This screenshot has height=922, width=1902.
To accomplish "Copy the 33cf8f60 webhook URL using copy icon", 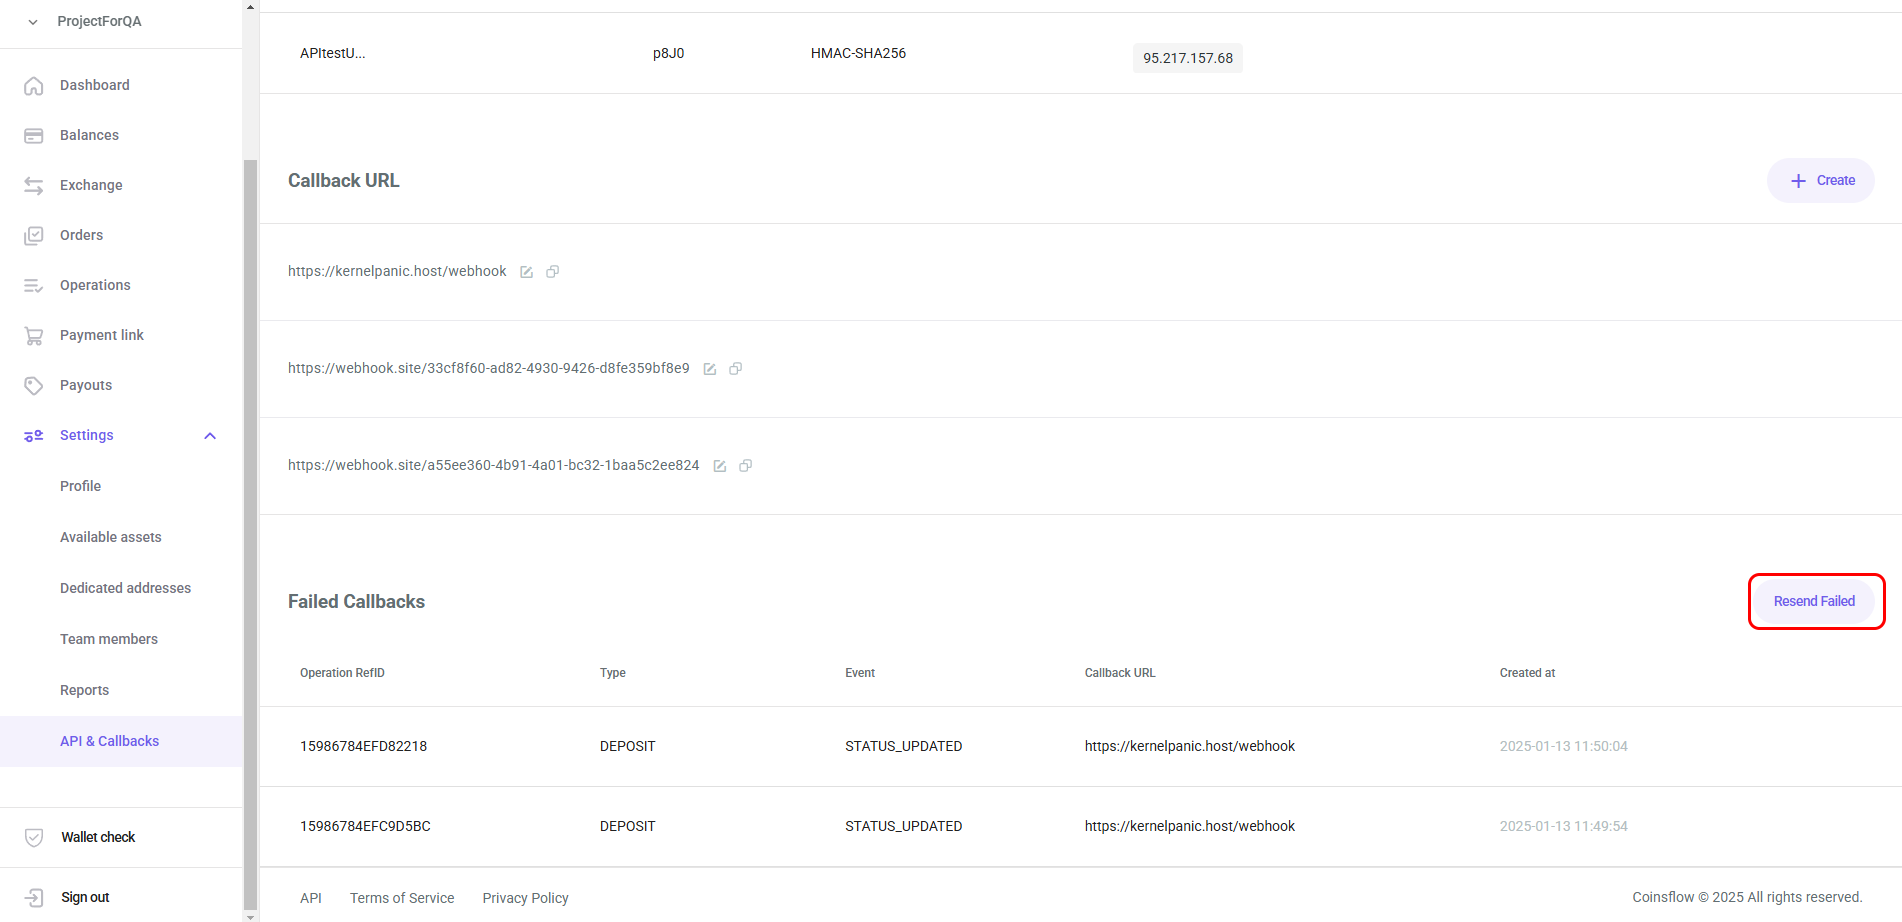I will coord(736,368).
